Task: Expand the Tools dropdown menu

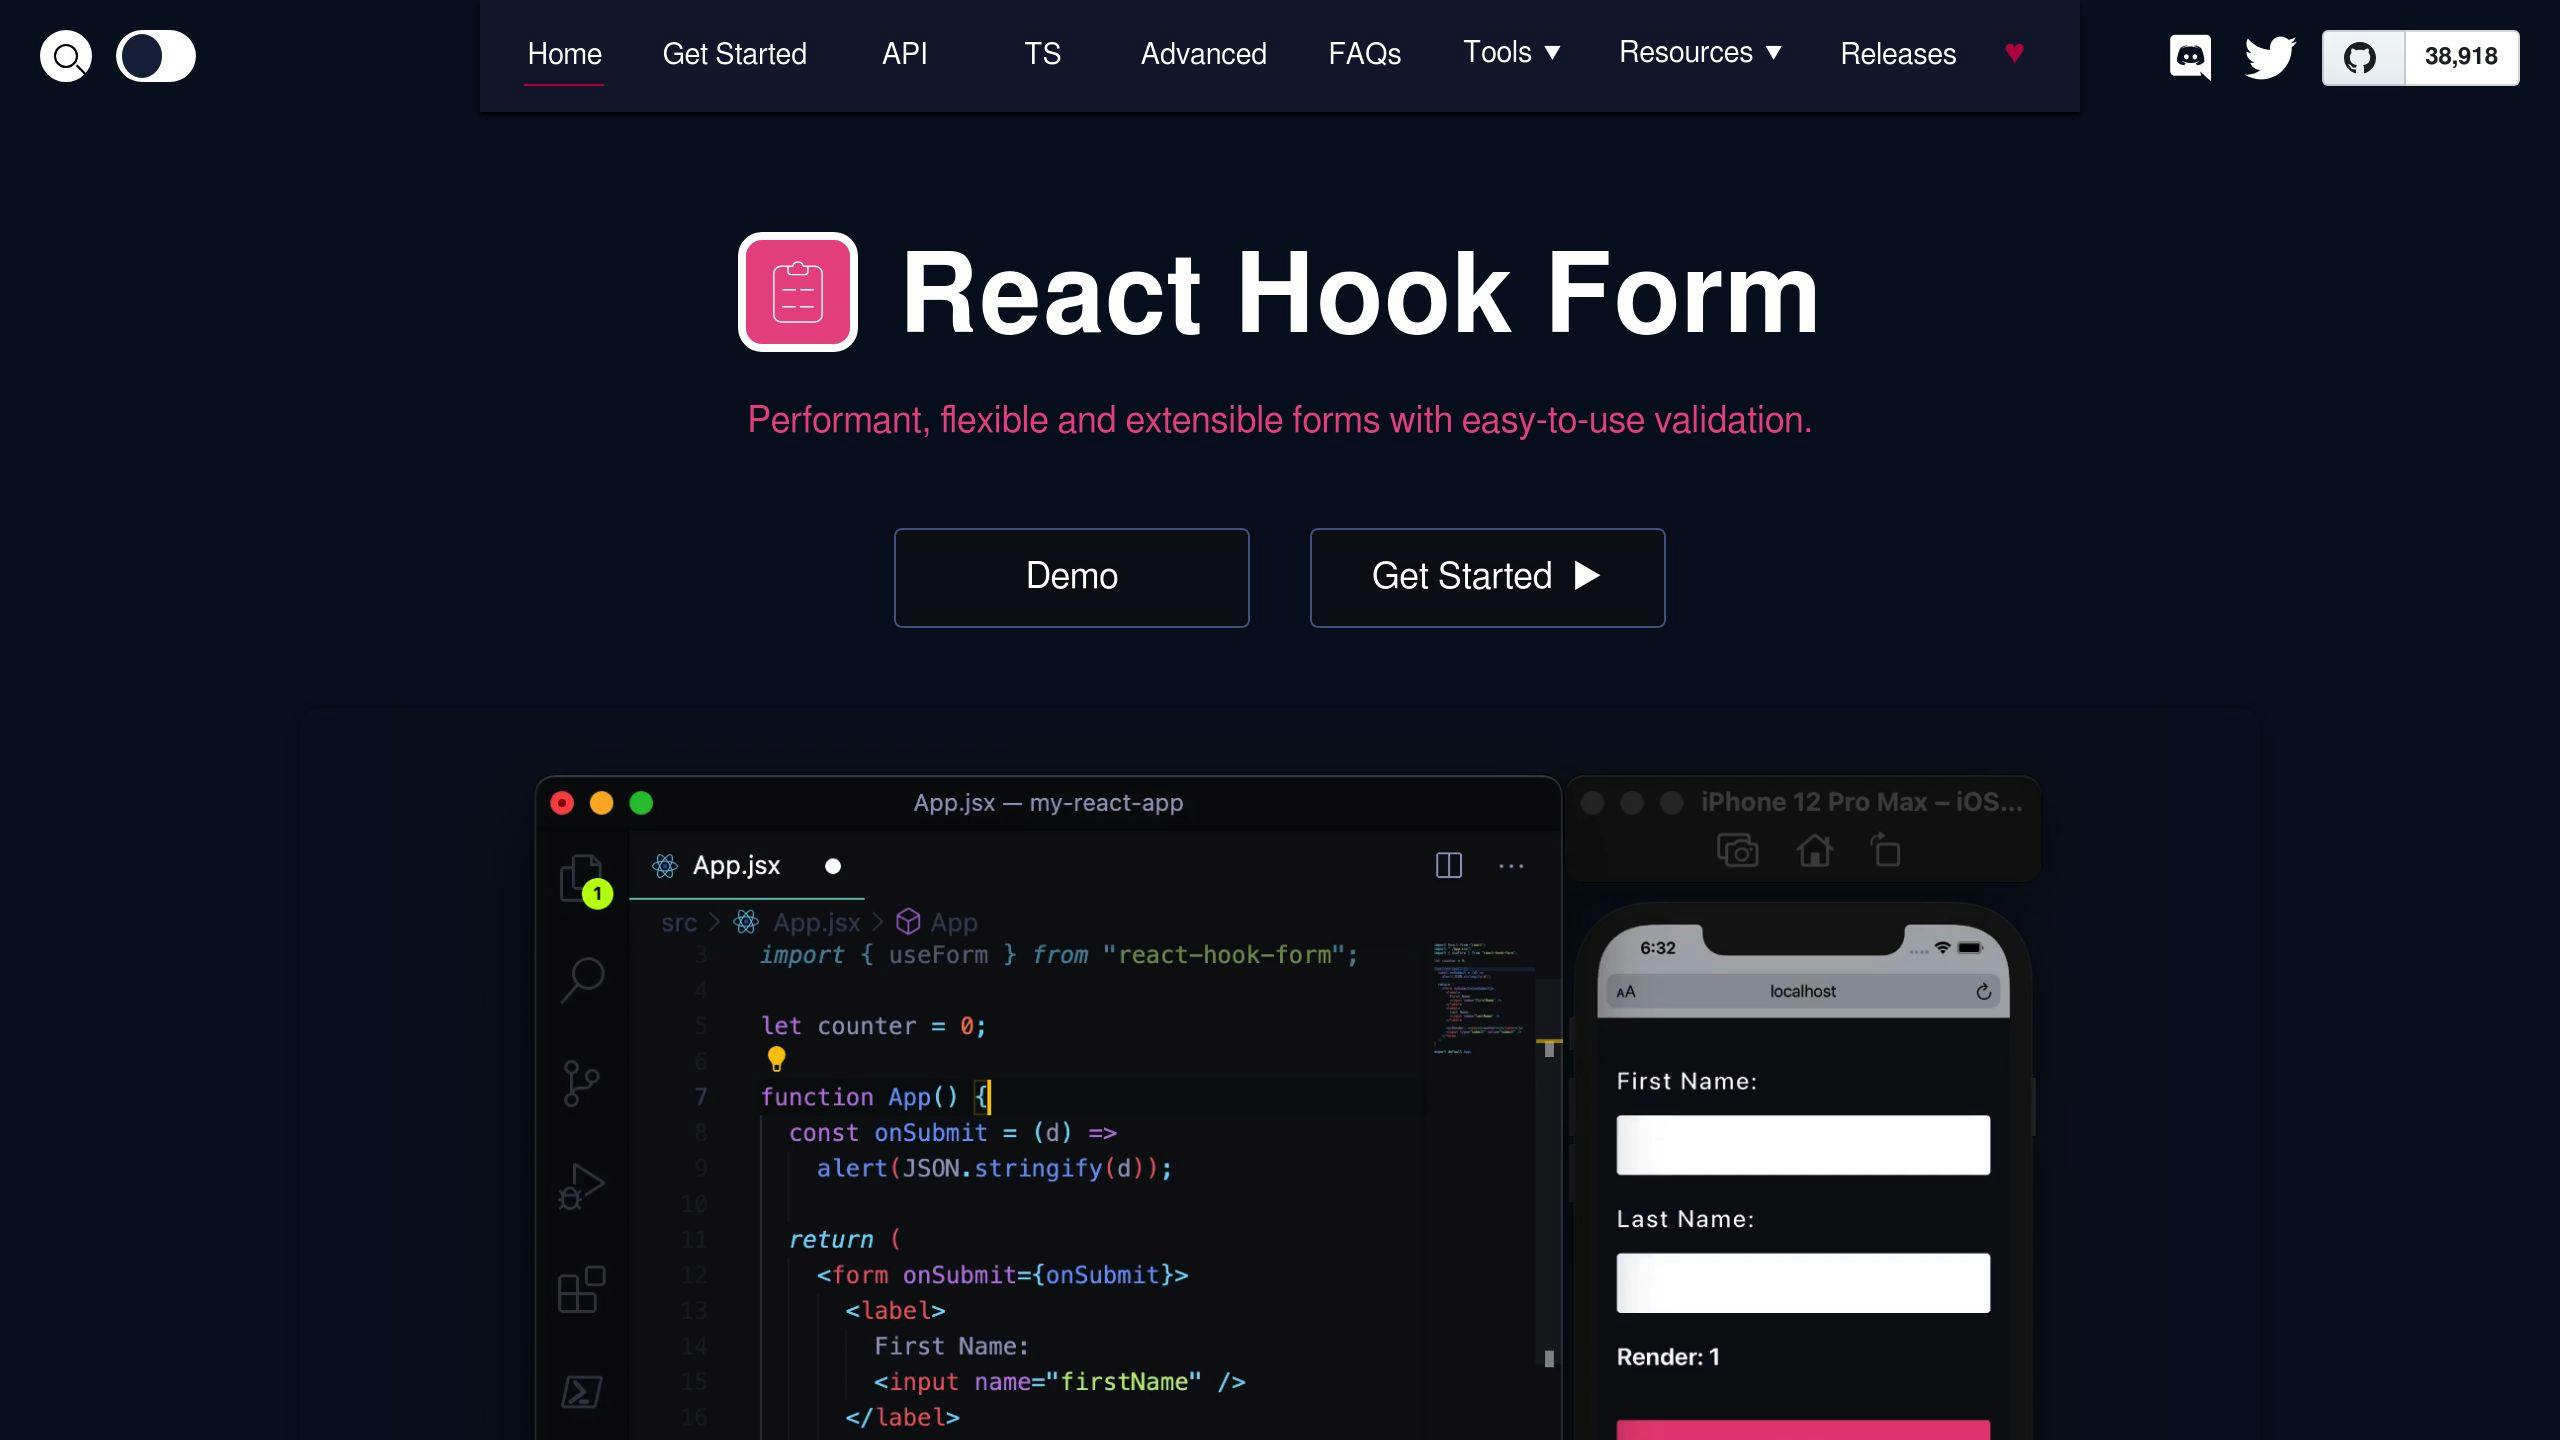Action: pyautogui.click(x=1510, y=53)
